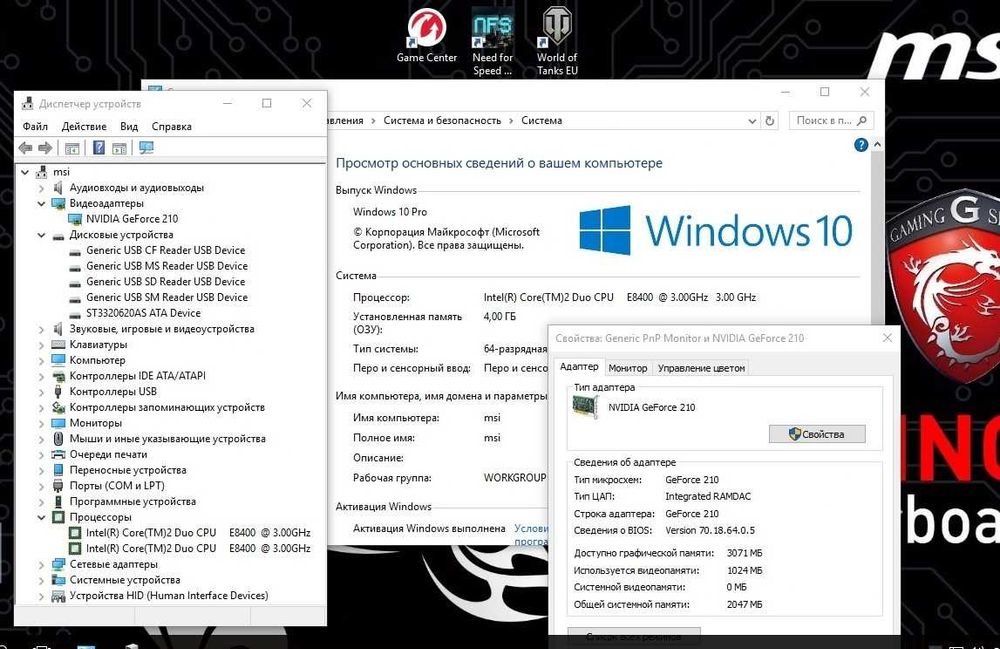Open World of Tanks EU shortcut
1000x649 pixels.
[x=557, y=42]
